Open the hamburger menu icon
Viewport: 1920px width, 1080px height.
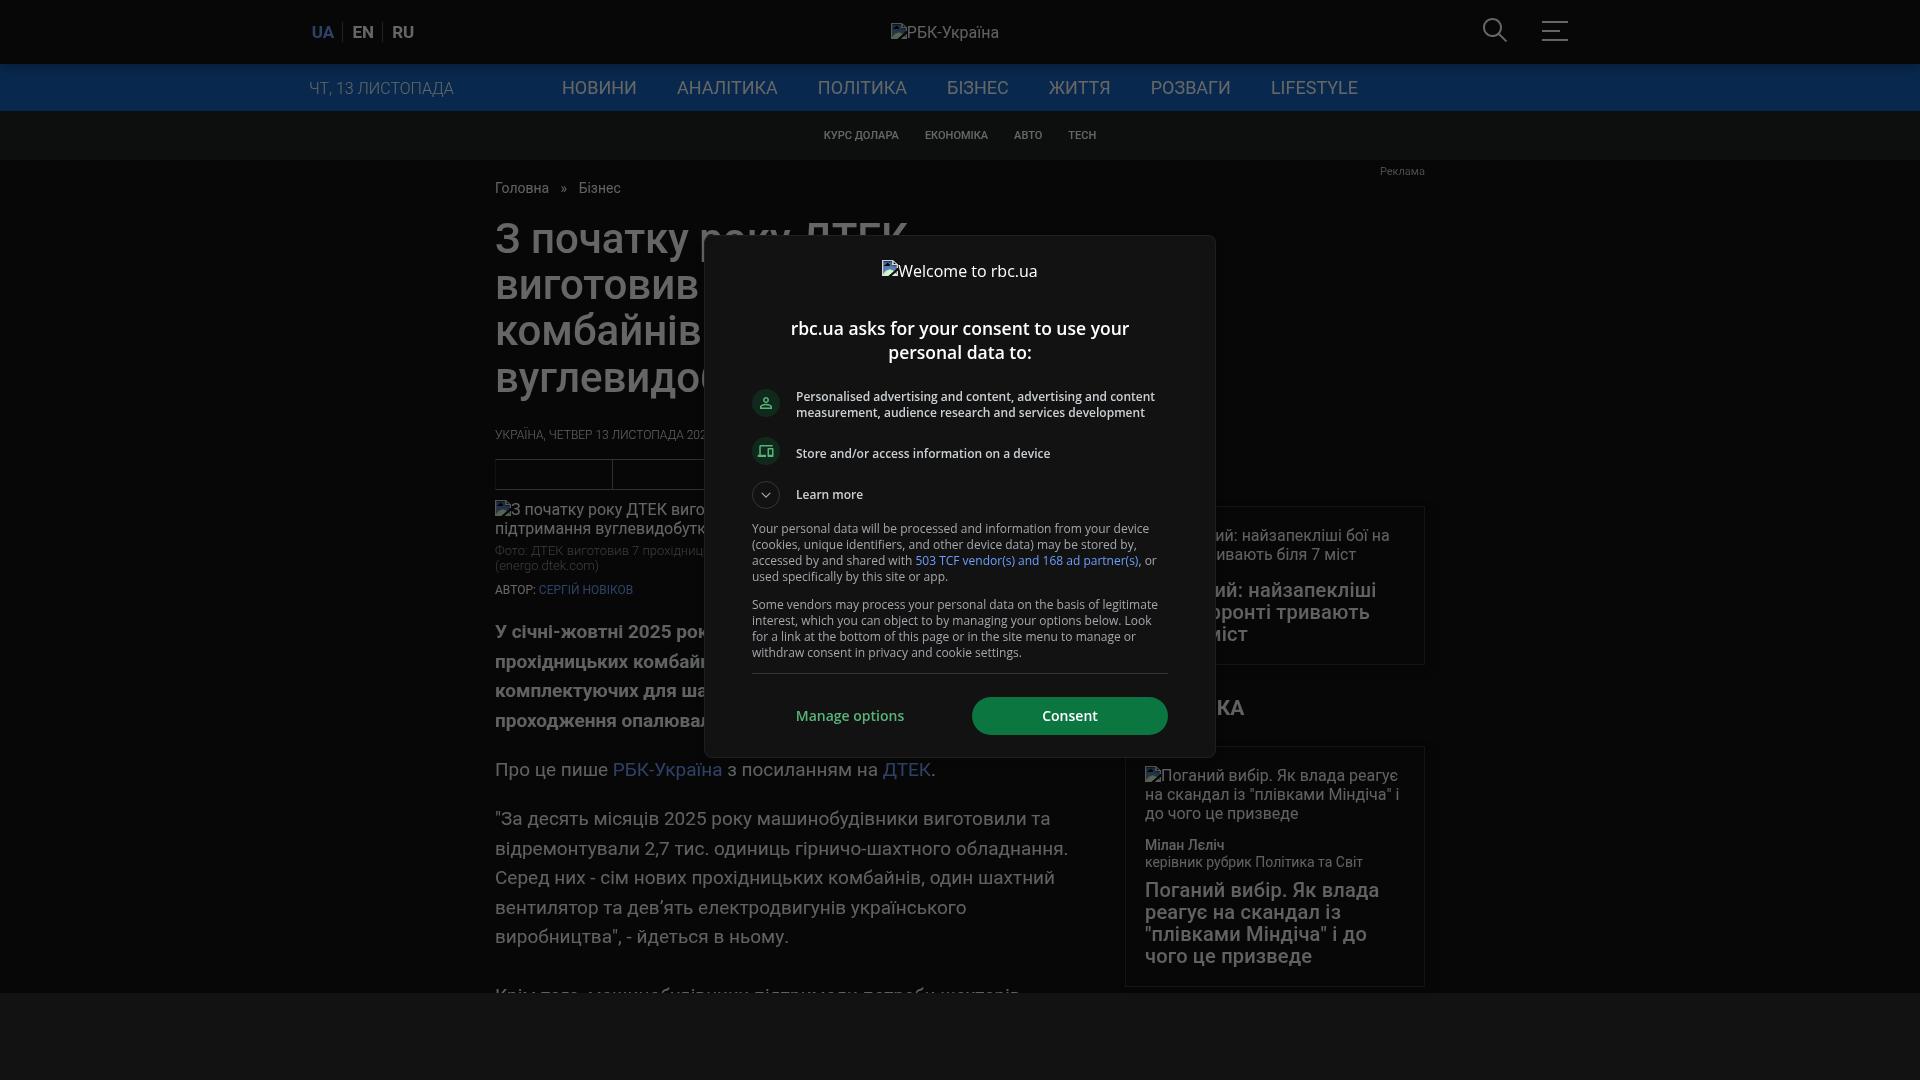coord(1554,31)
